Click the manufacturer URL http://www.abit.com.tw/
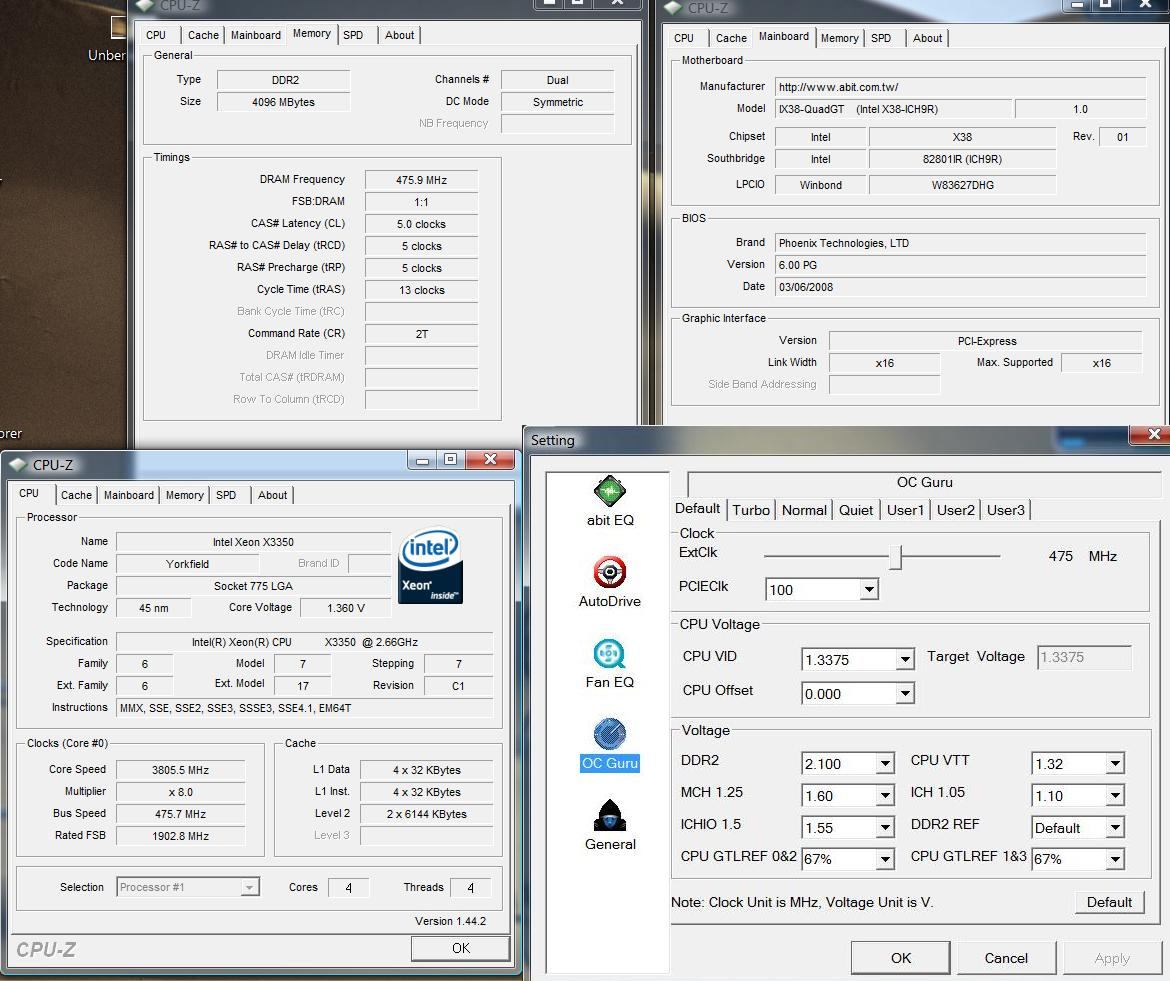The width and height of the screenshot is (1170, 981). click(960, 87)
